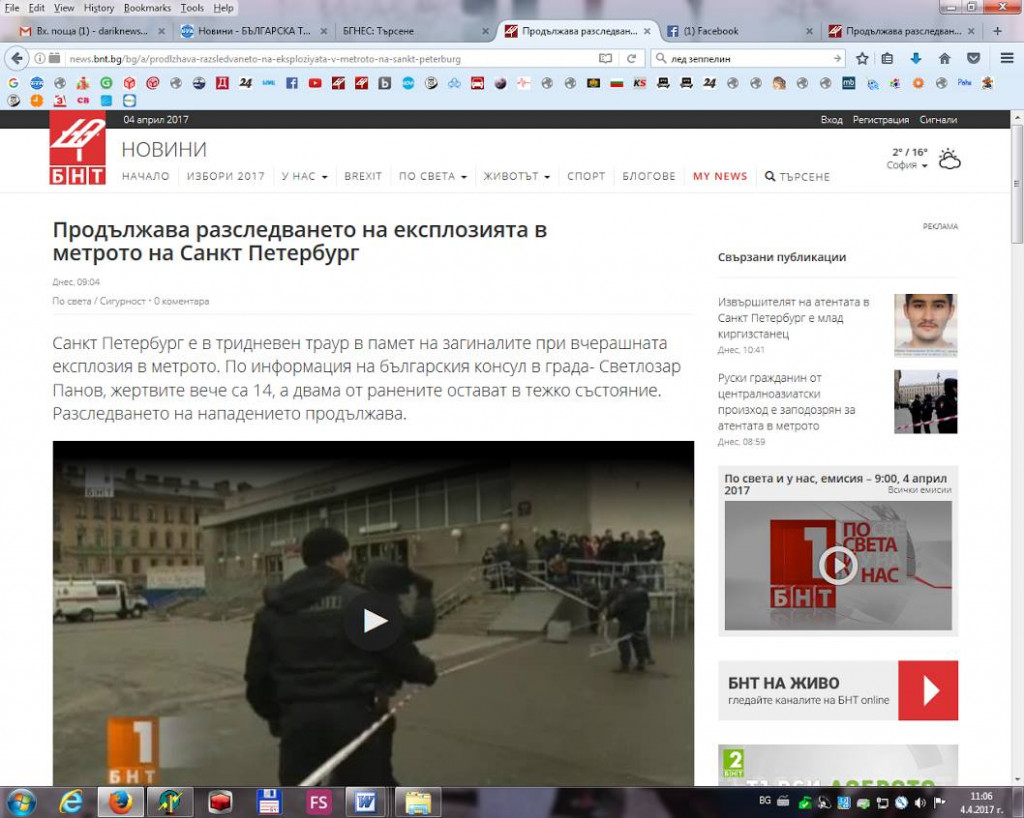Open the red Д bookmark icon
This screenshot has height=818, width=1024.
222,83
